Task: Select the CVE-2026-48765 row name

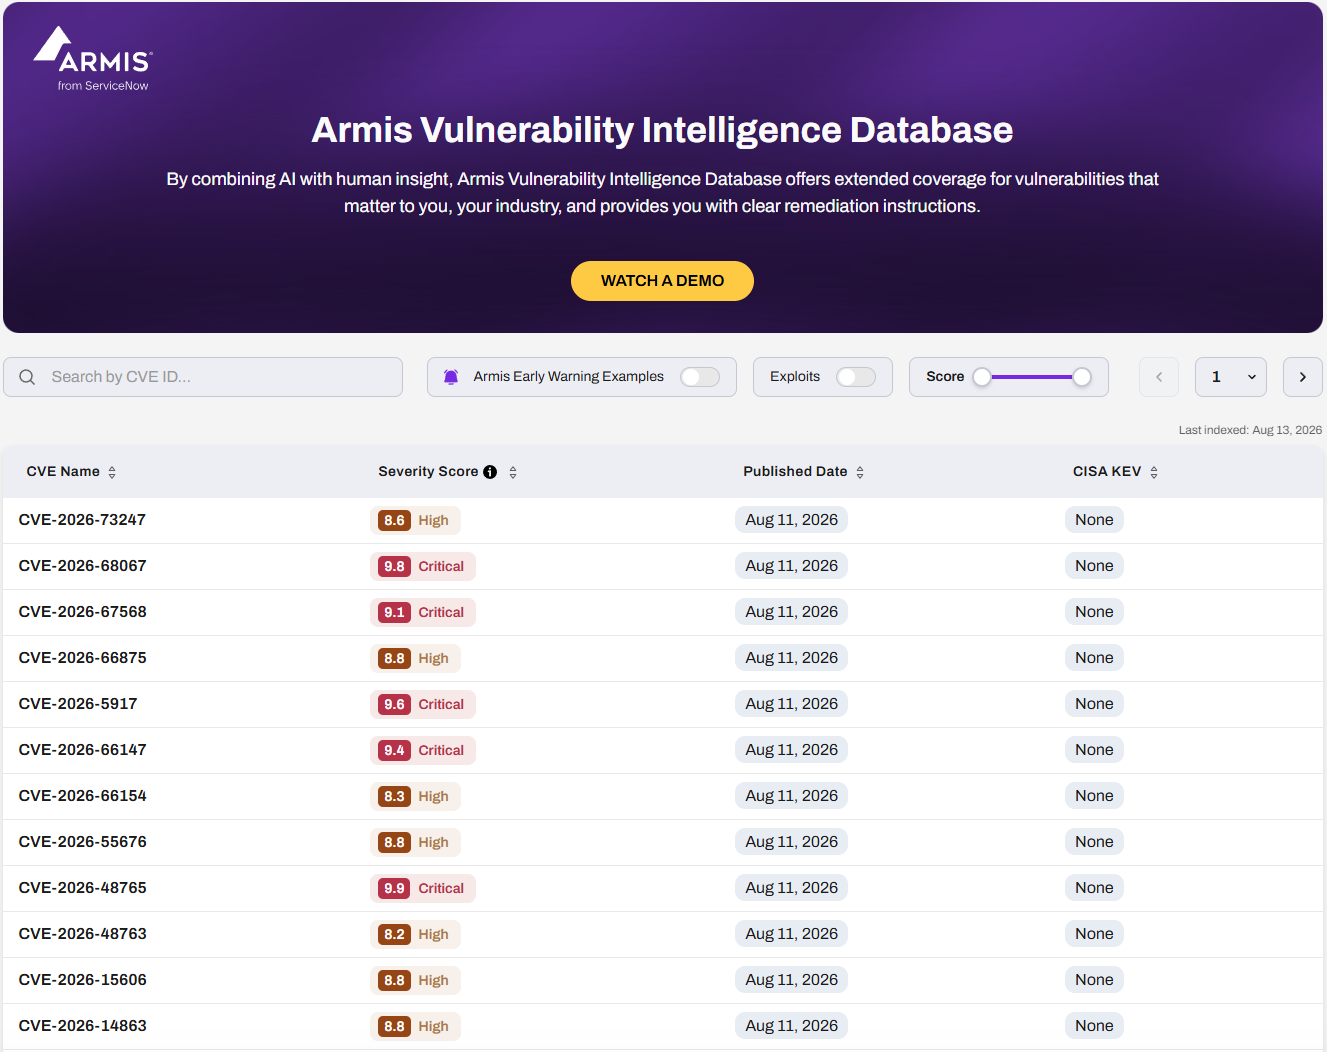Action: (82, 888)
